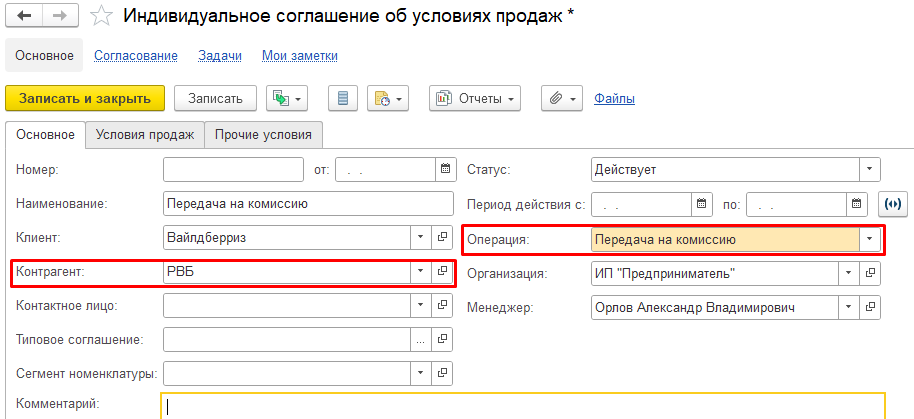Click the Операция field showing Передача на комиссию
This screenshot has width=914, height=419.
click(726, 239)
